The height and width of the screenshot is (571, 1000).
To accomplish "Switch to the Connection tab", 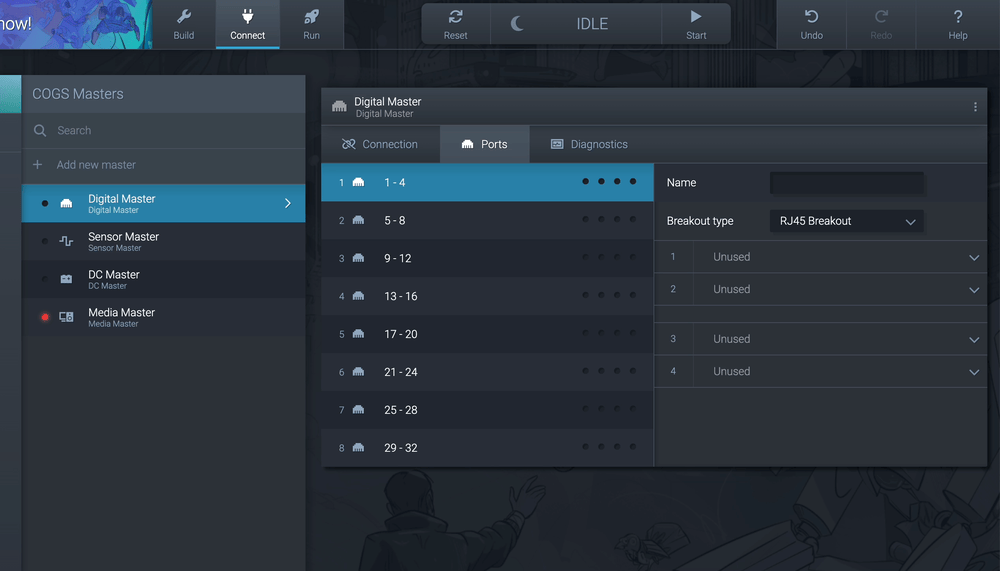I will tap(380, 144).
